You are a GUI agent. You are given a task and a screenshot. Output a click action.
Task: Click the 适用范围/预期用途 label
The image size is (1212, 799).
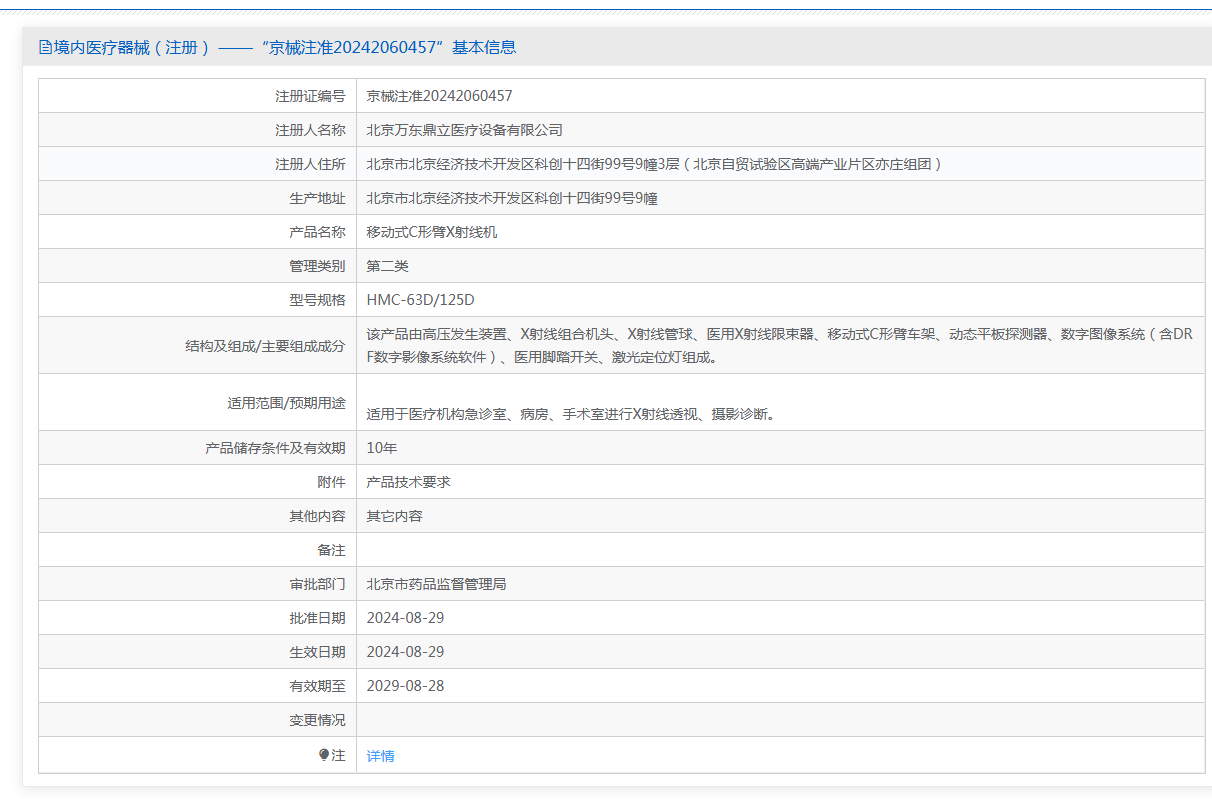(x=286, y=403)
